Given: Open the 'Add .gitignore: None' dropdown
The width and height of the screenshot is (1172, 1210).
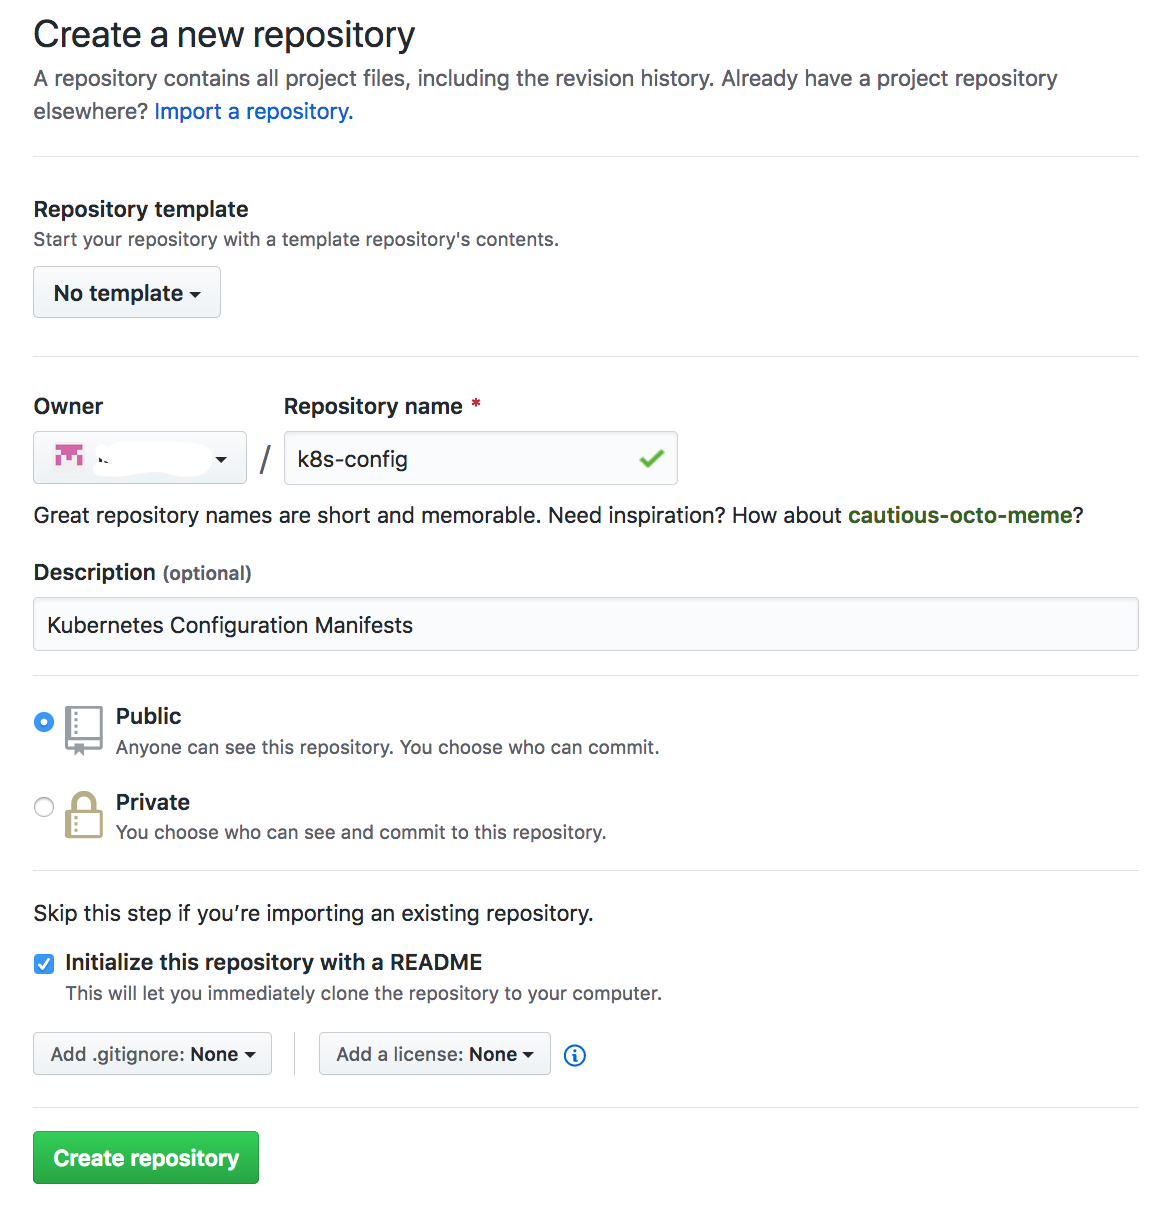Looking at the screenshot, I should pos(152,1053).
